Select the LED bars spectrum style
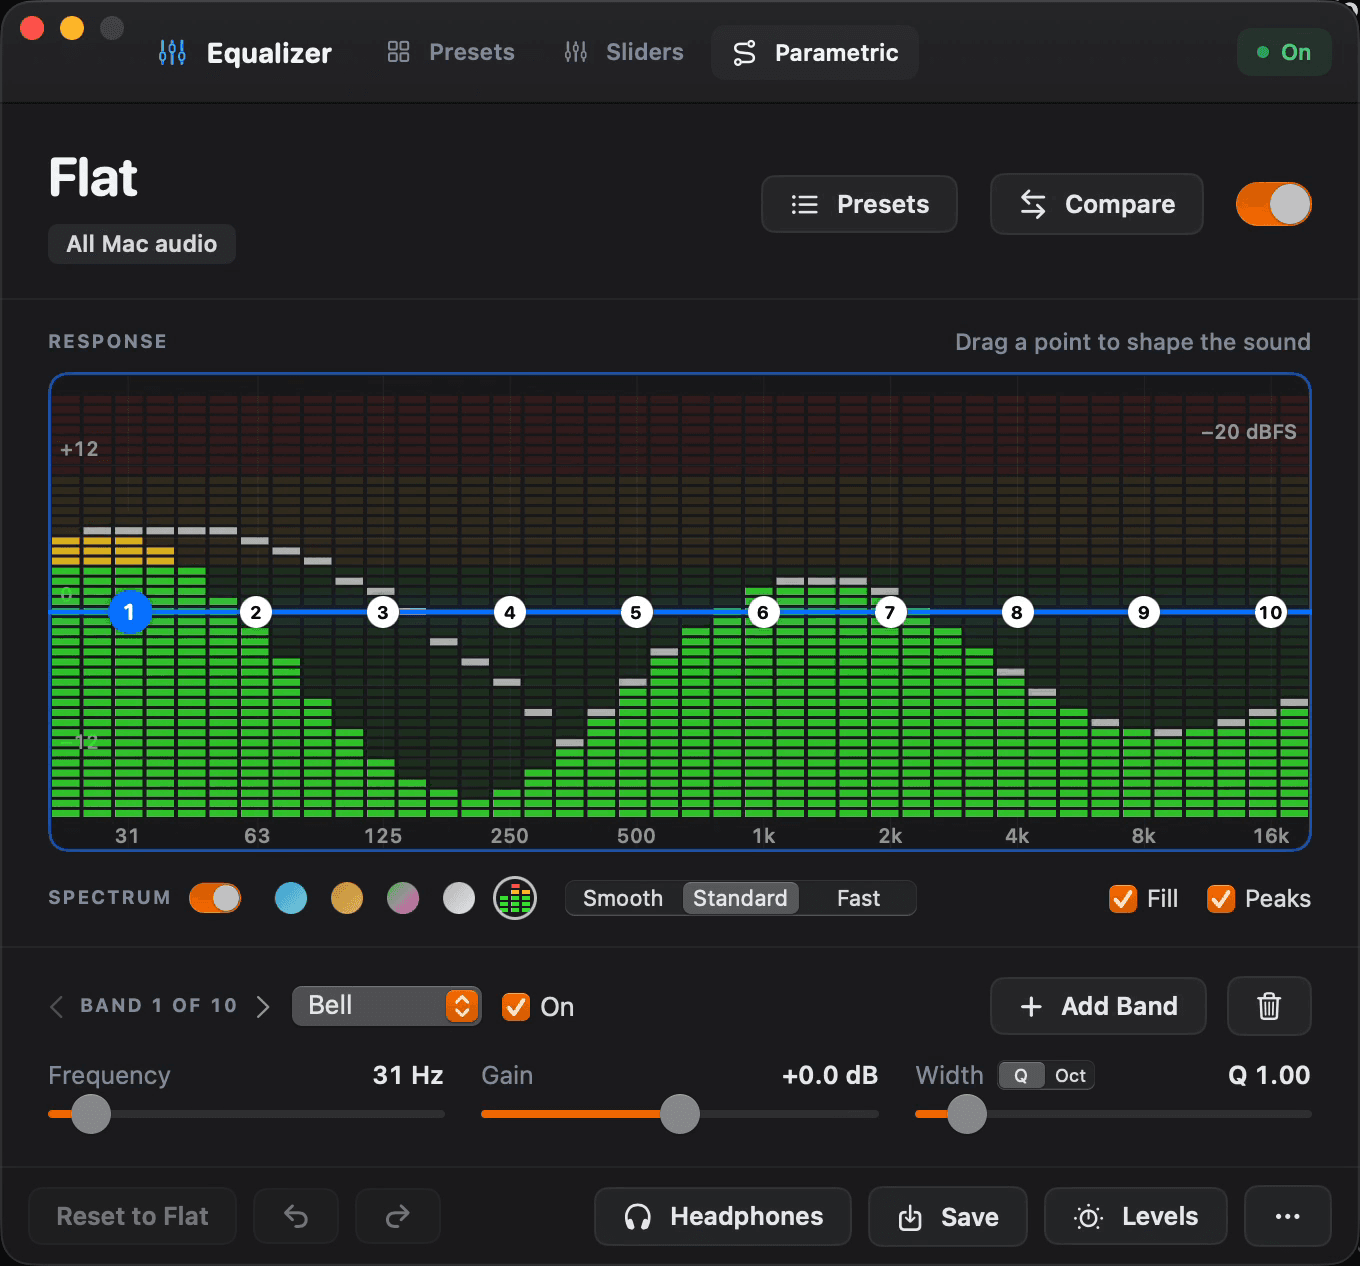Screen dimensions: 1360x1266 click(x=515, y=898)
